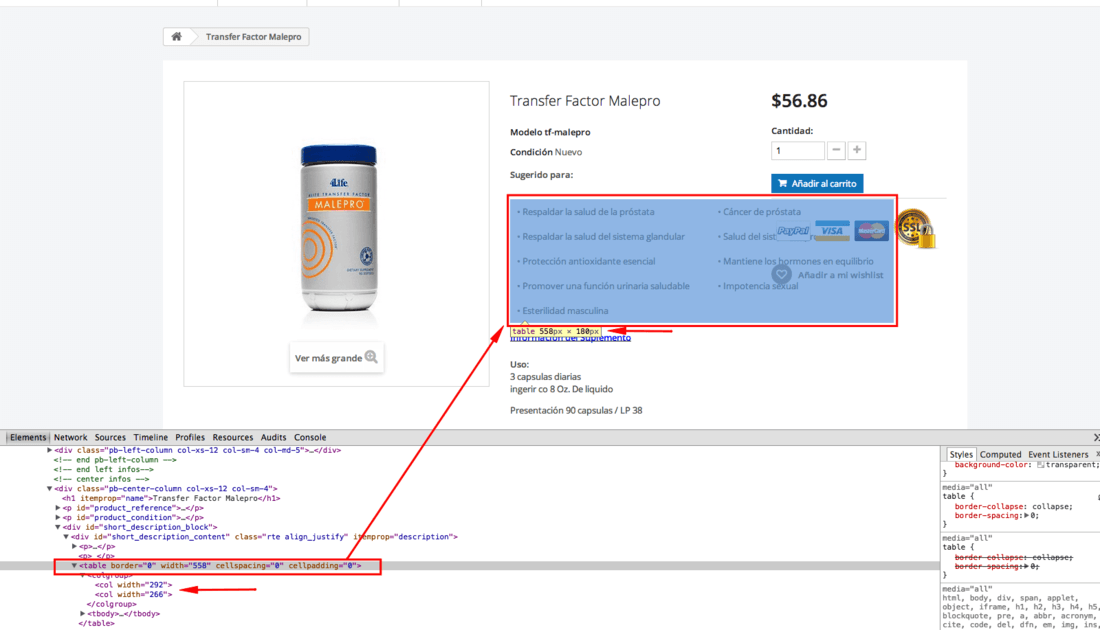Open the Network devtools tab
Screen dimensions: 1100x630
(x=71, y=437)
